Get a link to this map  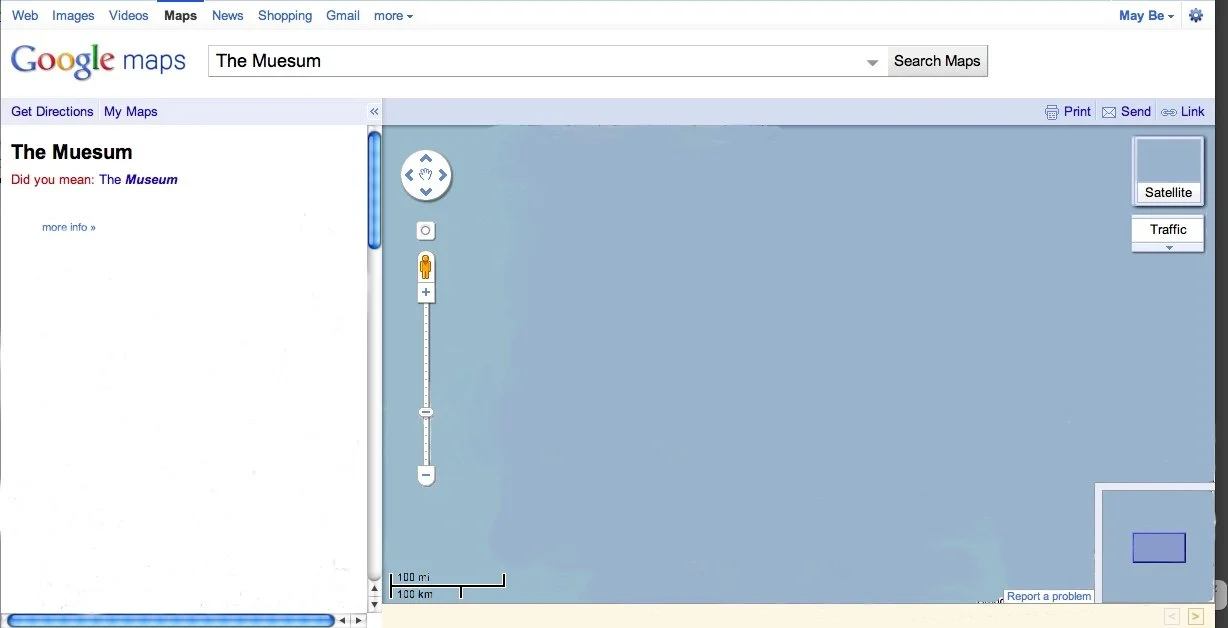pyautogui.click(x=1183, y=112)
